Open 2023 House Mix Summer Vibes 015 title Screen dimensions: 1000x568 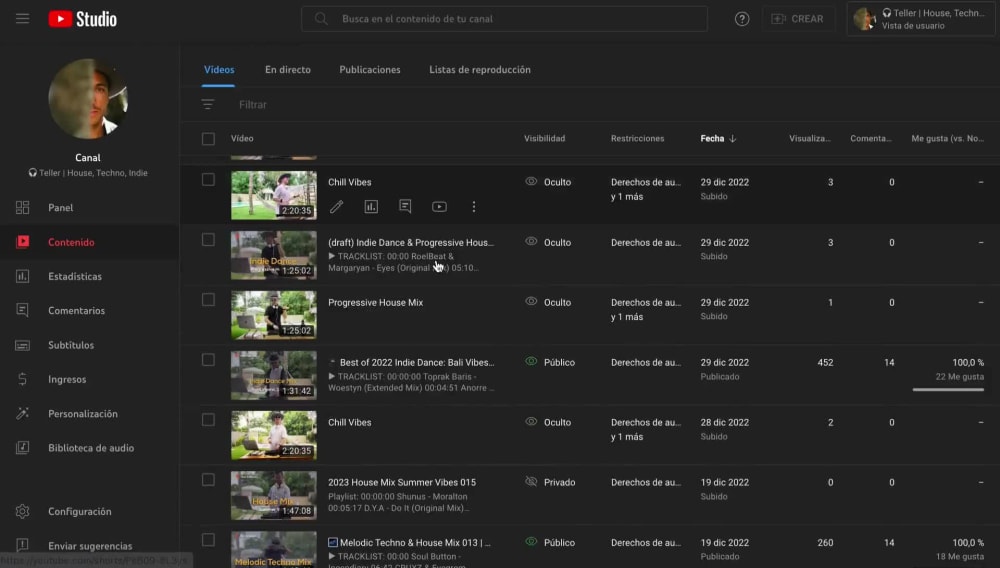(402, 483)
